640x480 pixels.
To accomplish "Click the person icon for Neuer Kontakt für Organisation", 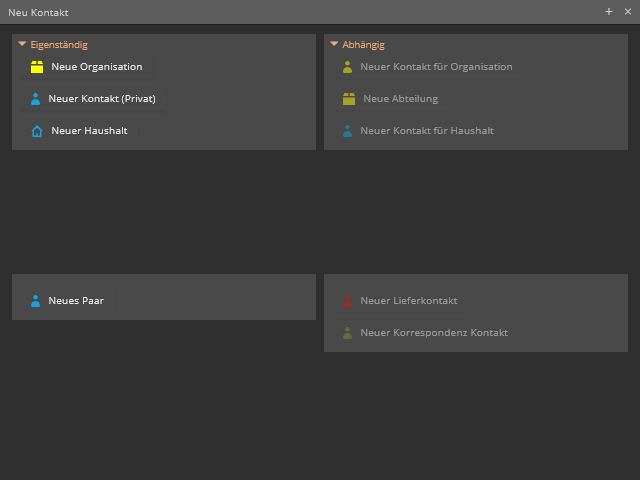I will click(x=347, y=67).
